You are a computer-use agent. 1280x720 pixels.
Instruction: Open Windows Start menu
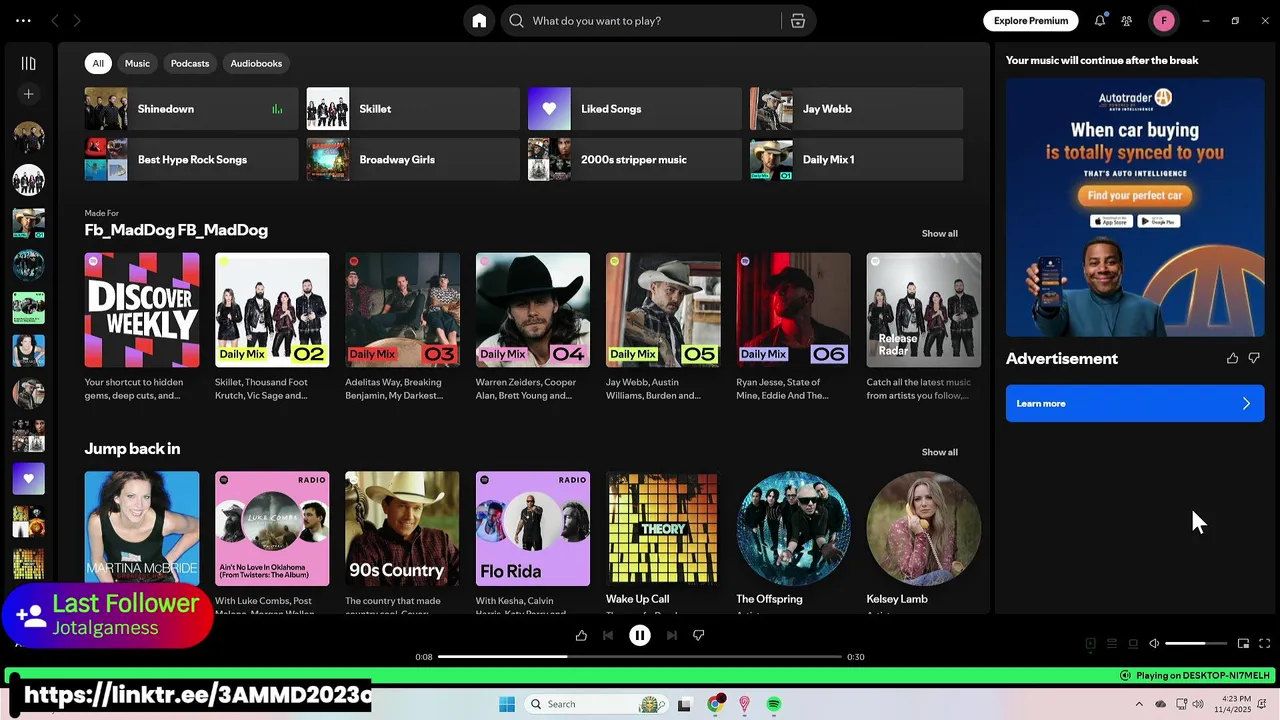point(507,704)
